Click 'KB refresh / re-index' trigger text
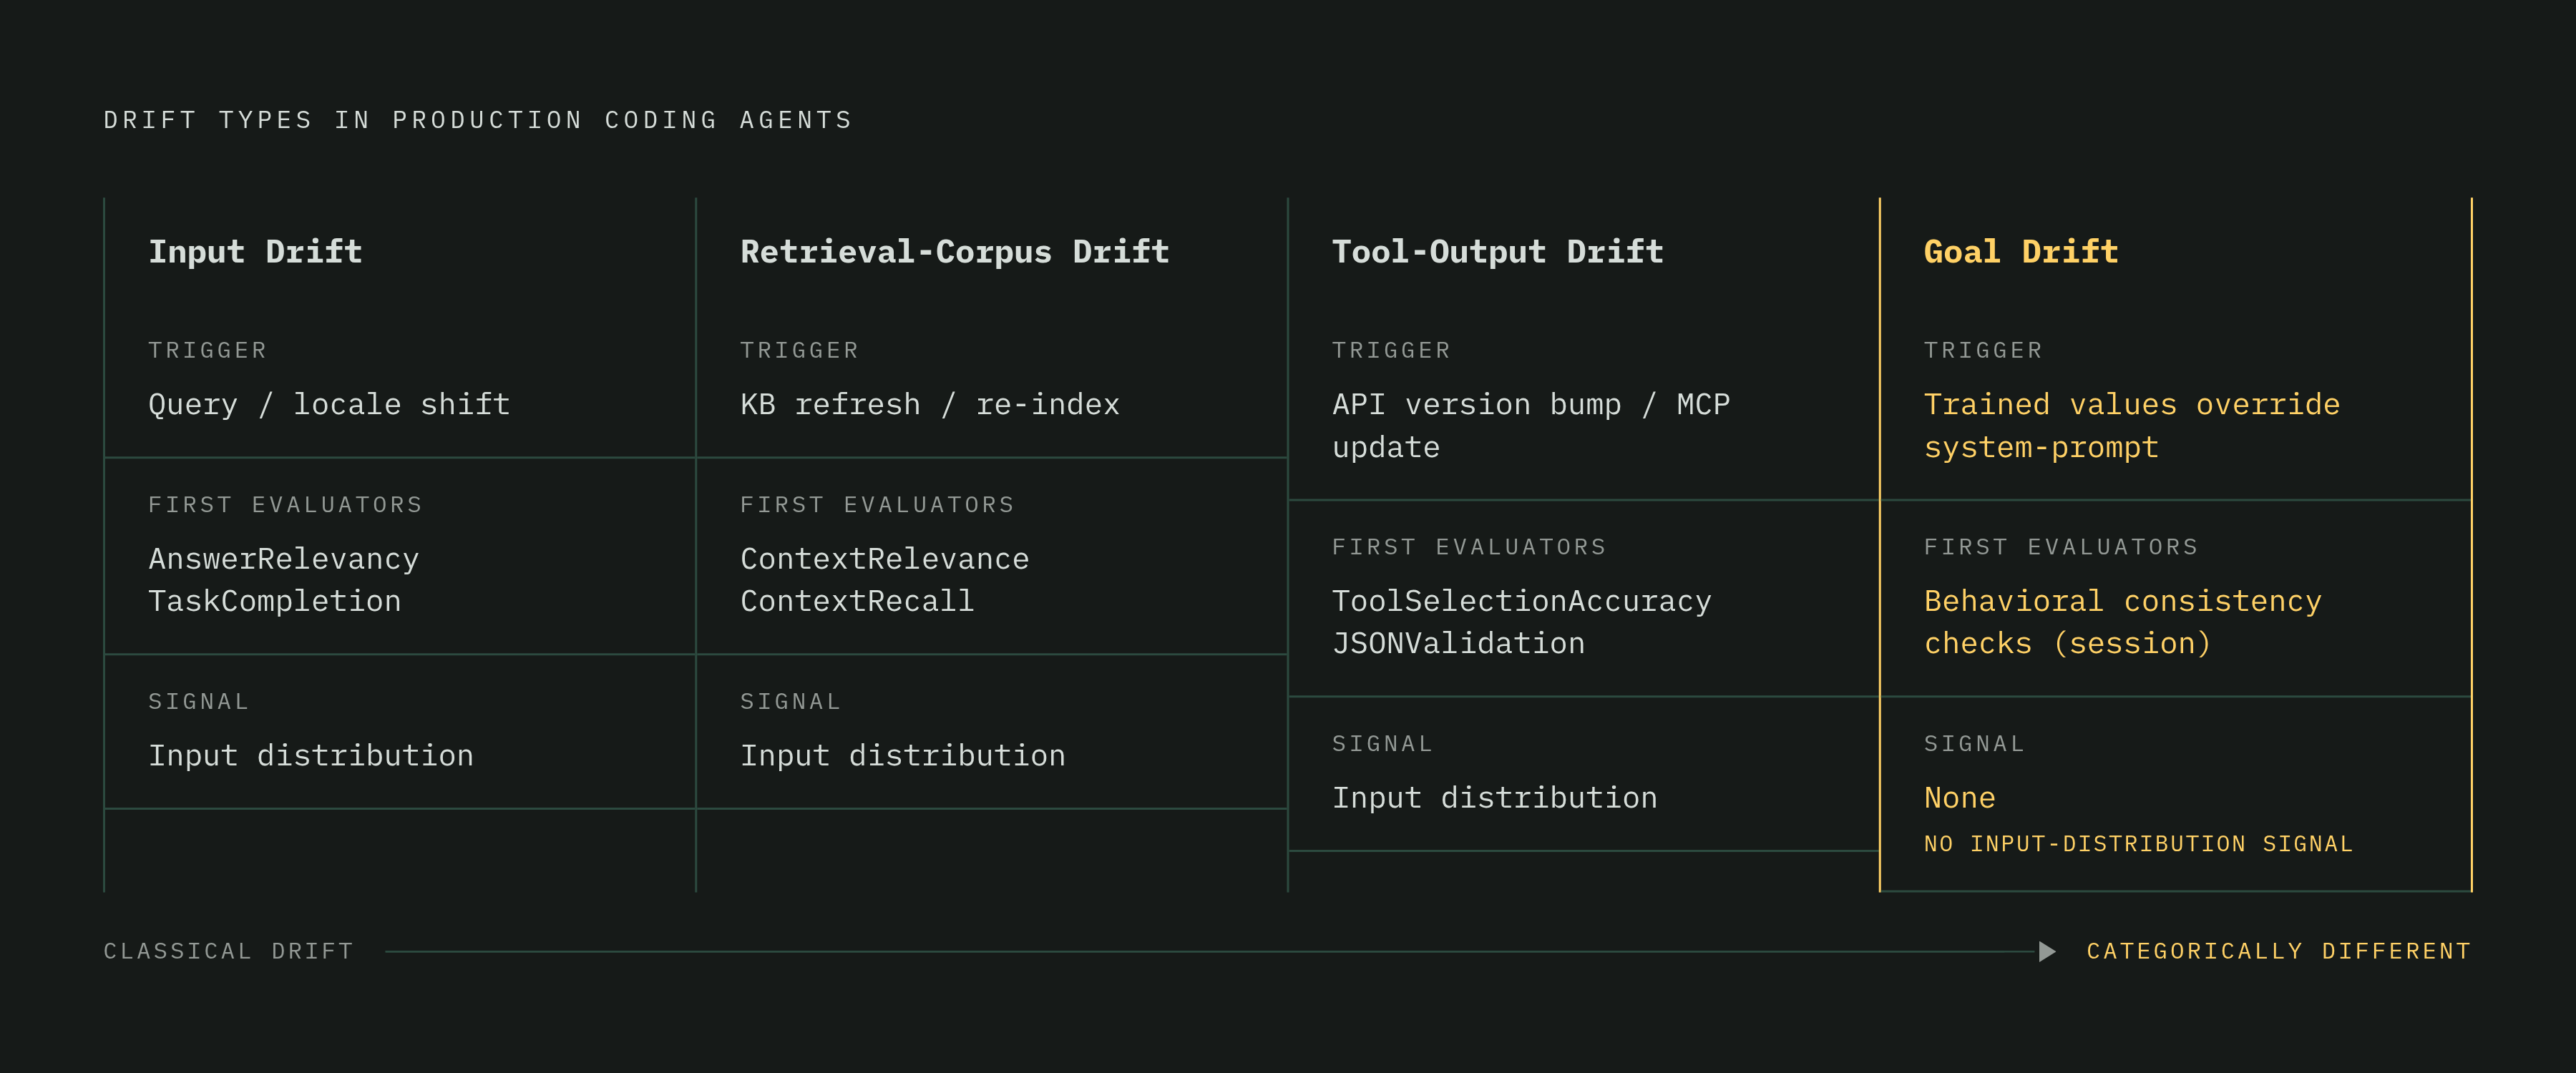The width and height of the screenshot is (2576, 1073). pos(930,404)
